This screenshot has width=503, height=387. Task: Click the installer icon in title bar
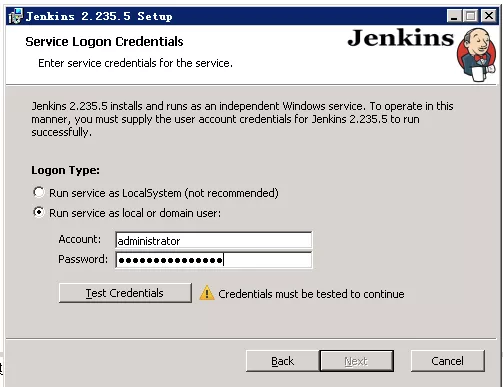[15, 16]
